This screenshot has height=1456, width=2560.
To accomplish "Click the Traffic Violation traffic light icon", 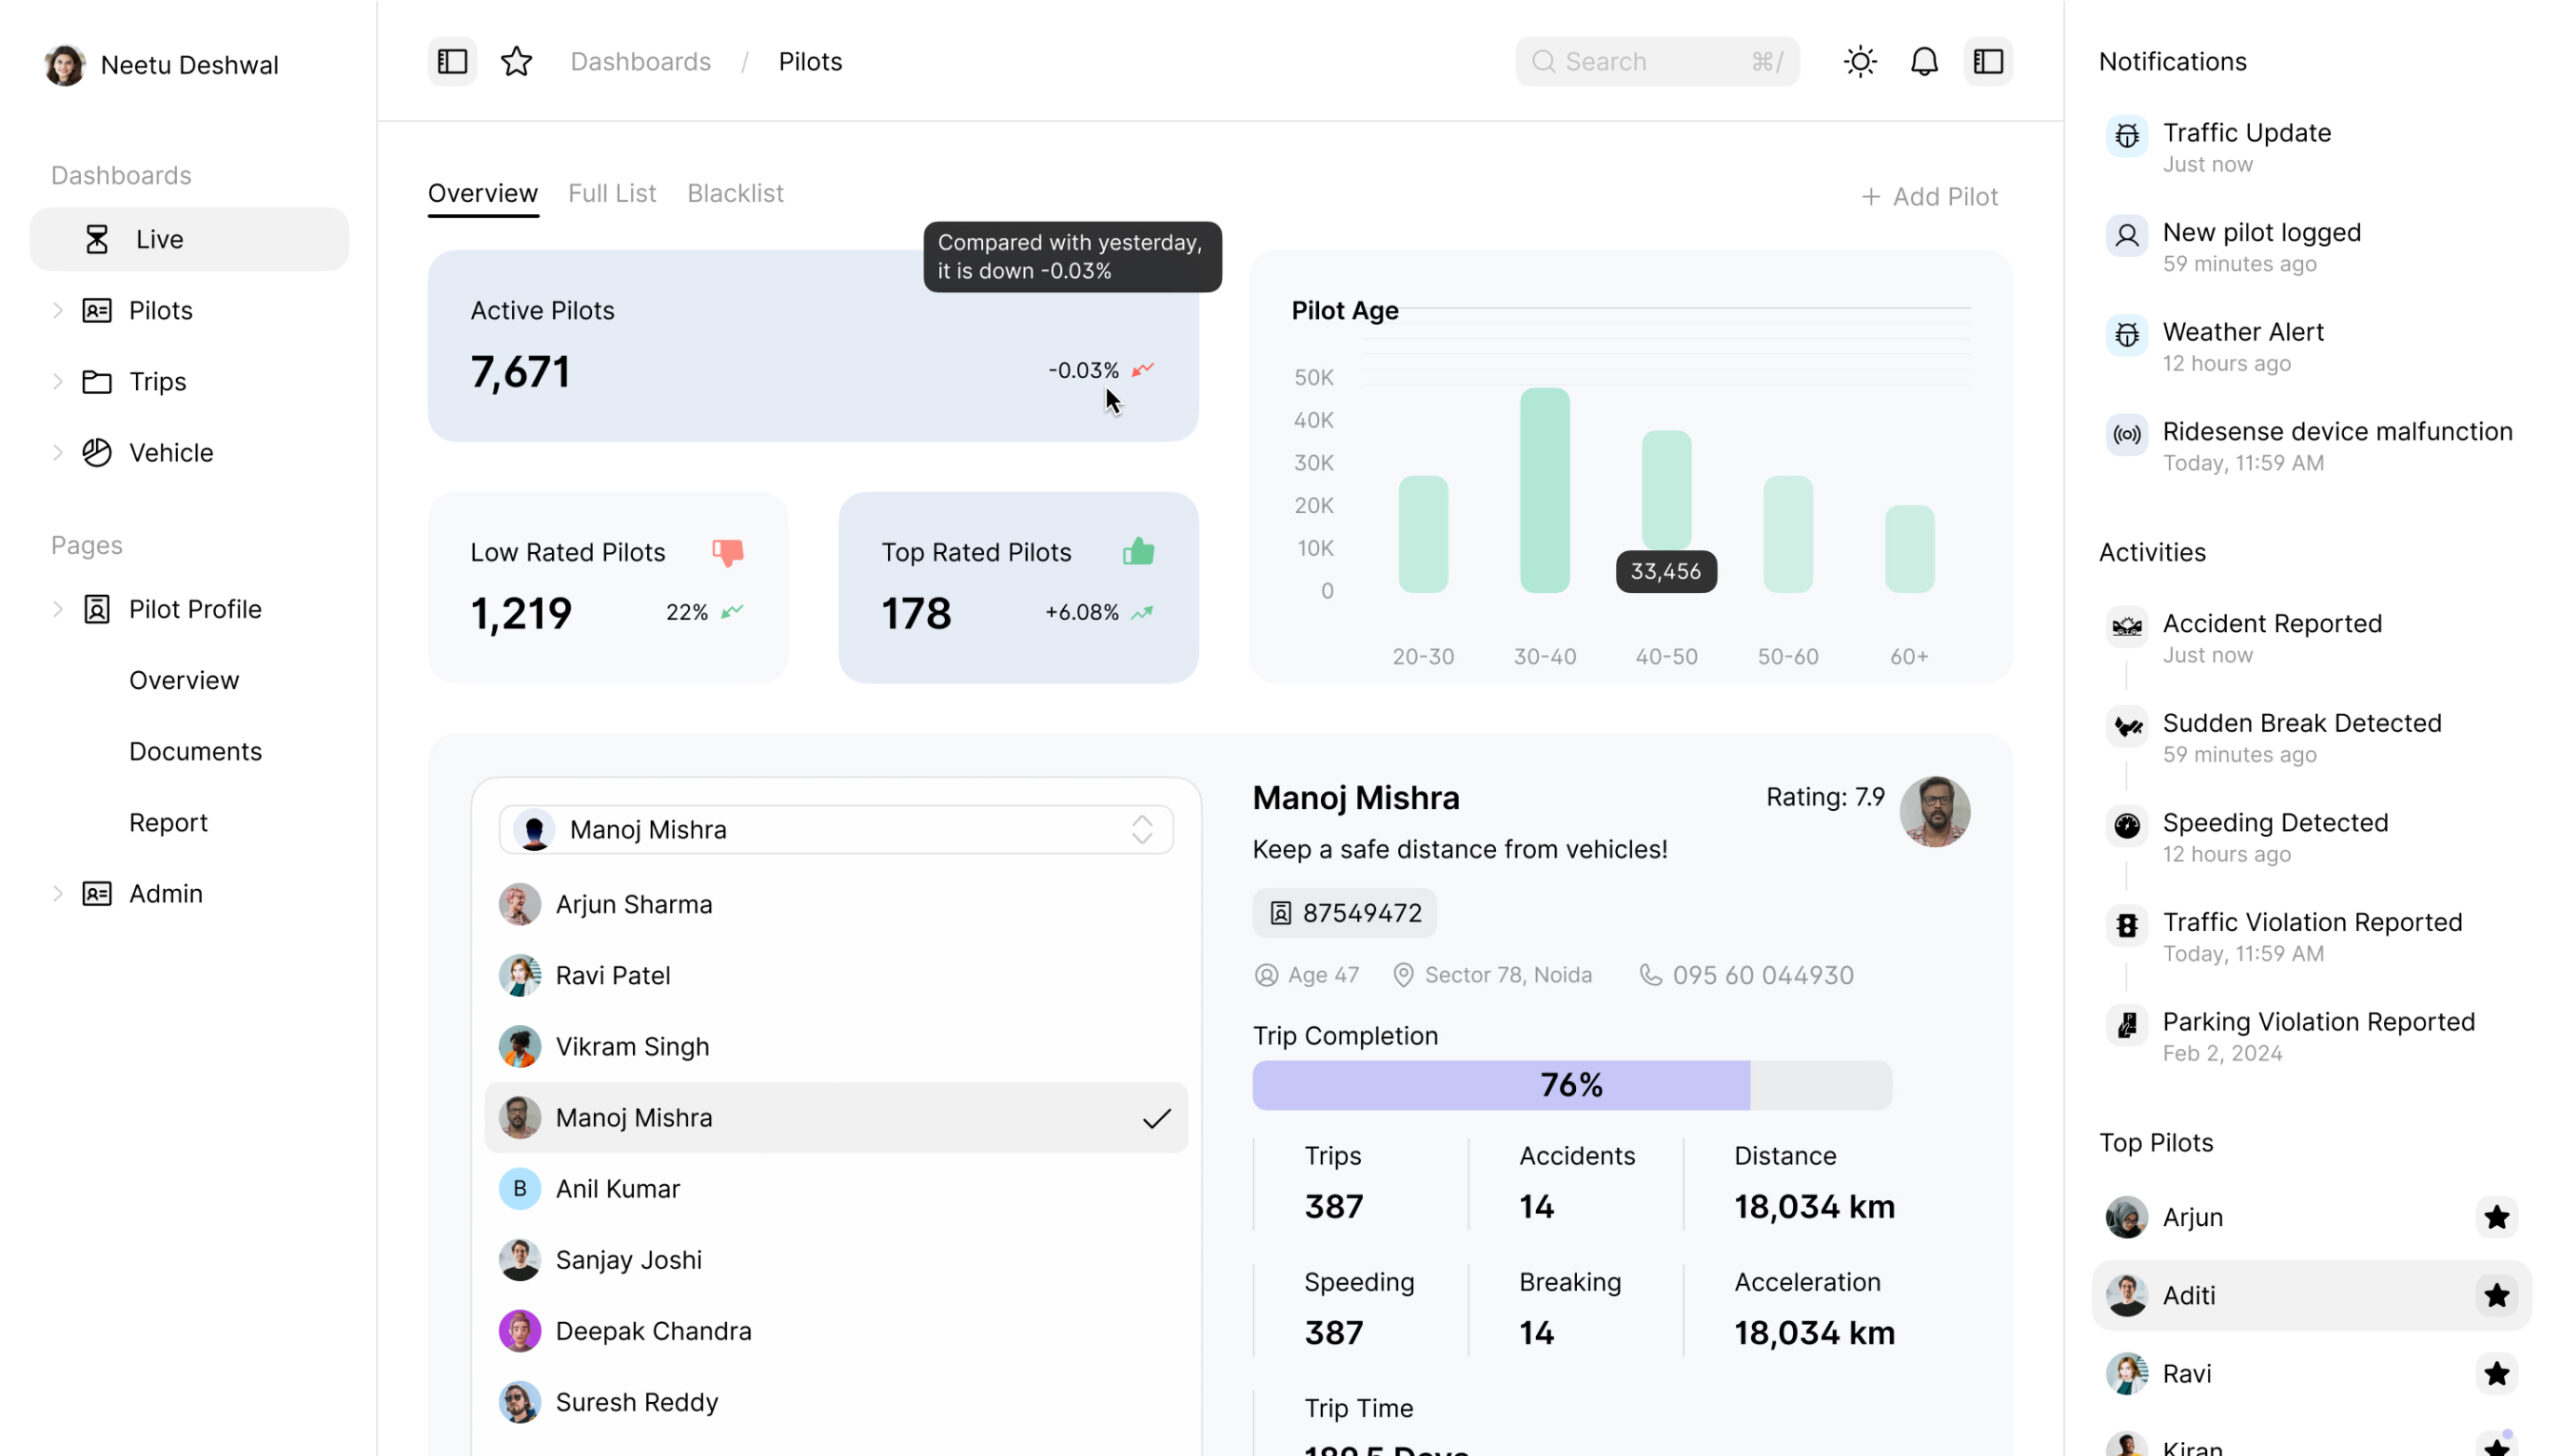I will [2127, 925].
